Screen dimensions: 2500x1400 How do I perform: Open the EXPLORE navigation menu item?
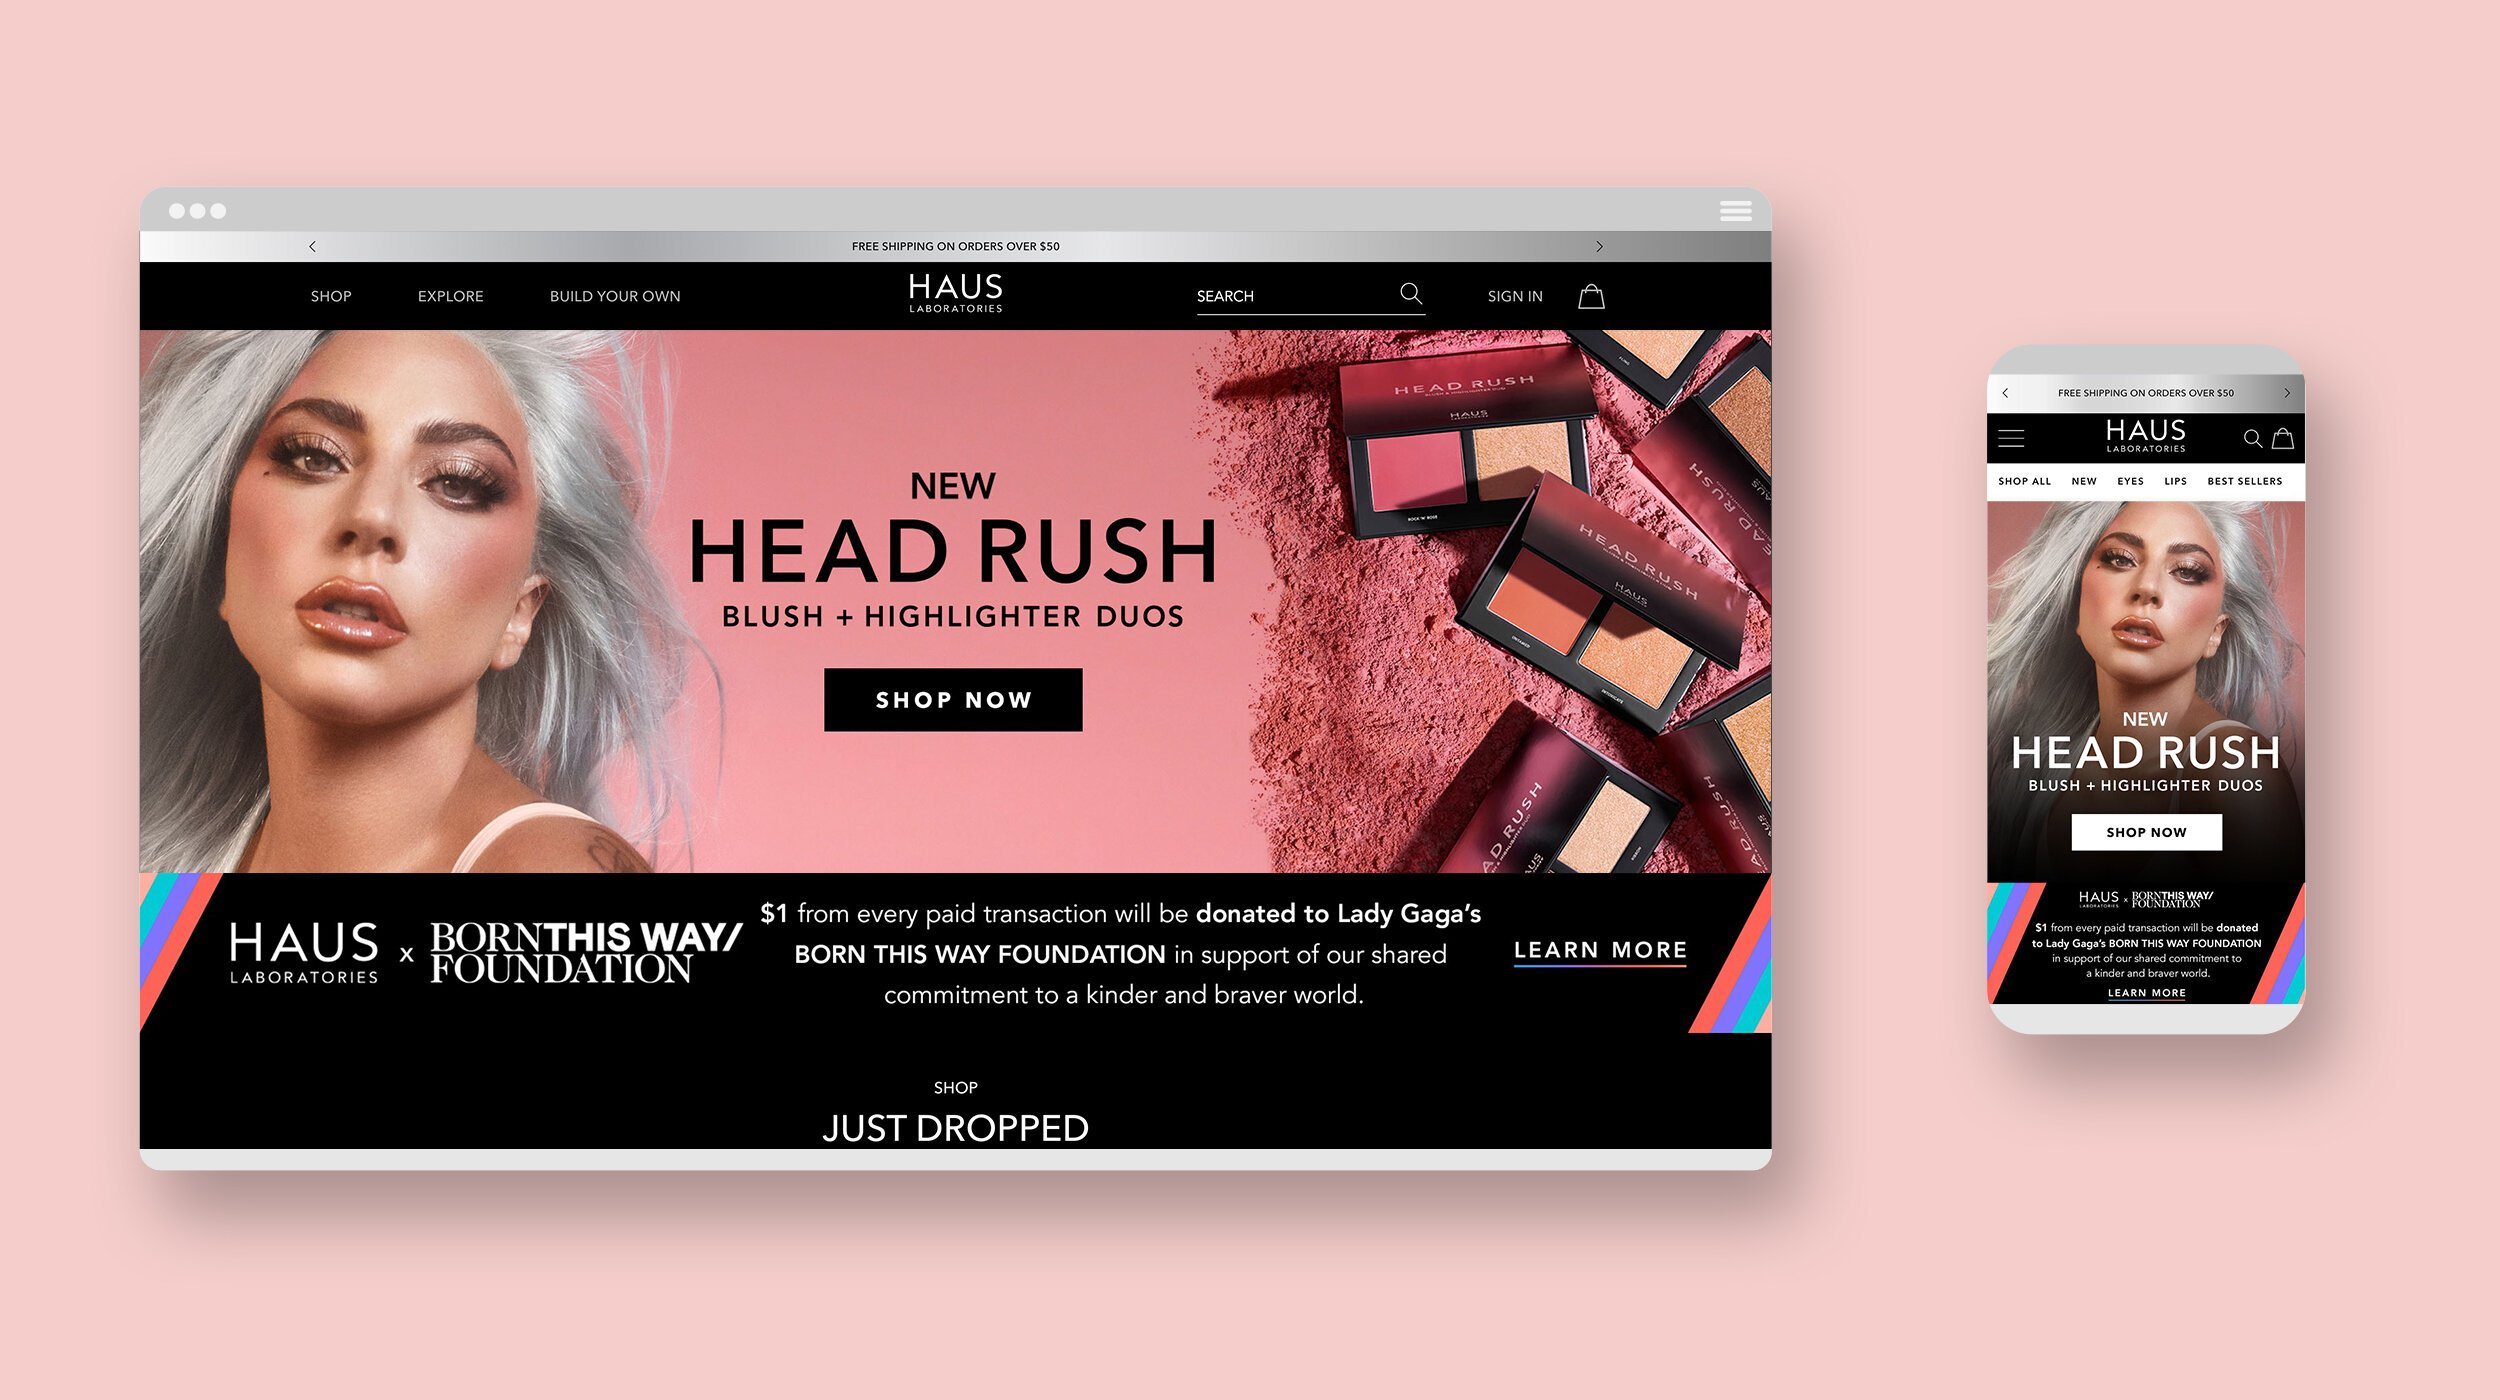click(450, 297)
